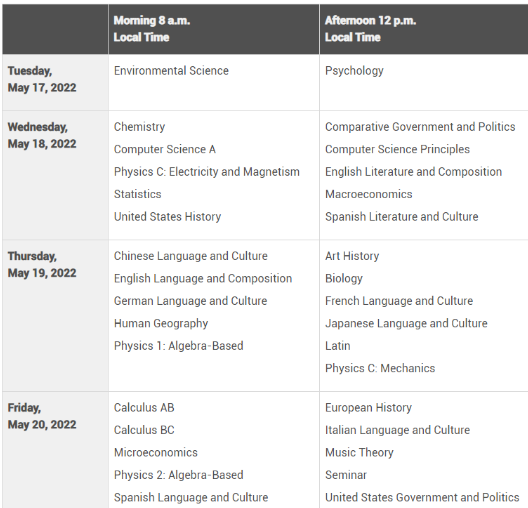Select the Comparative Government and Politics entry

(x=420, y=127)
